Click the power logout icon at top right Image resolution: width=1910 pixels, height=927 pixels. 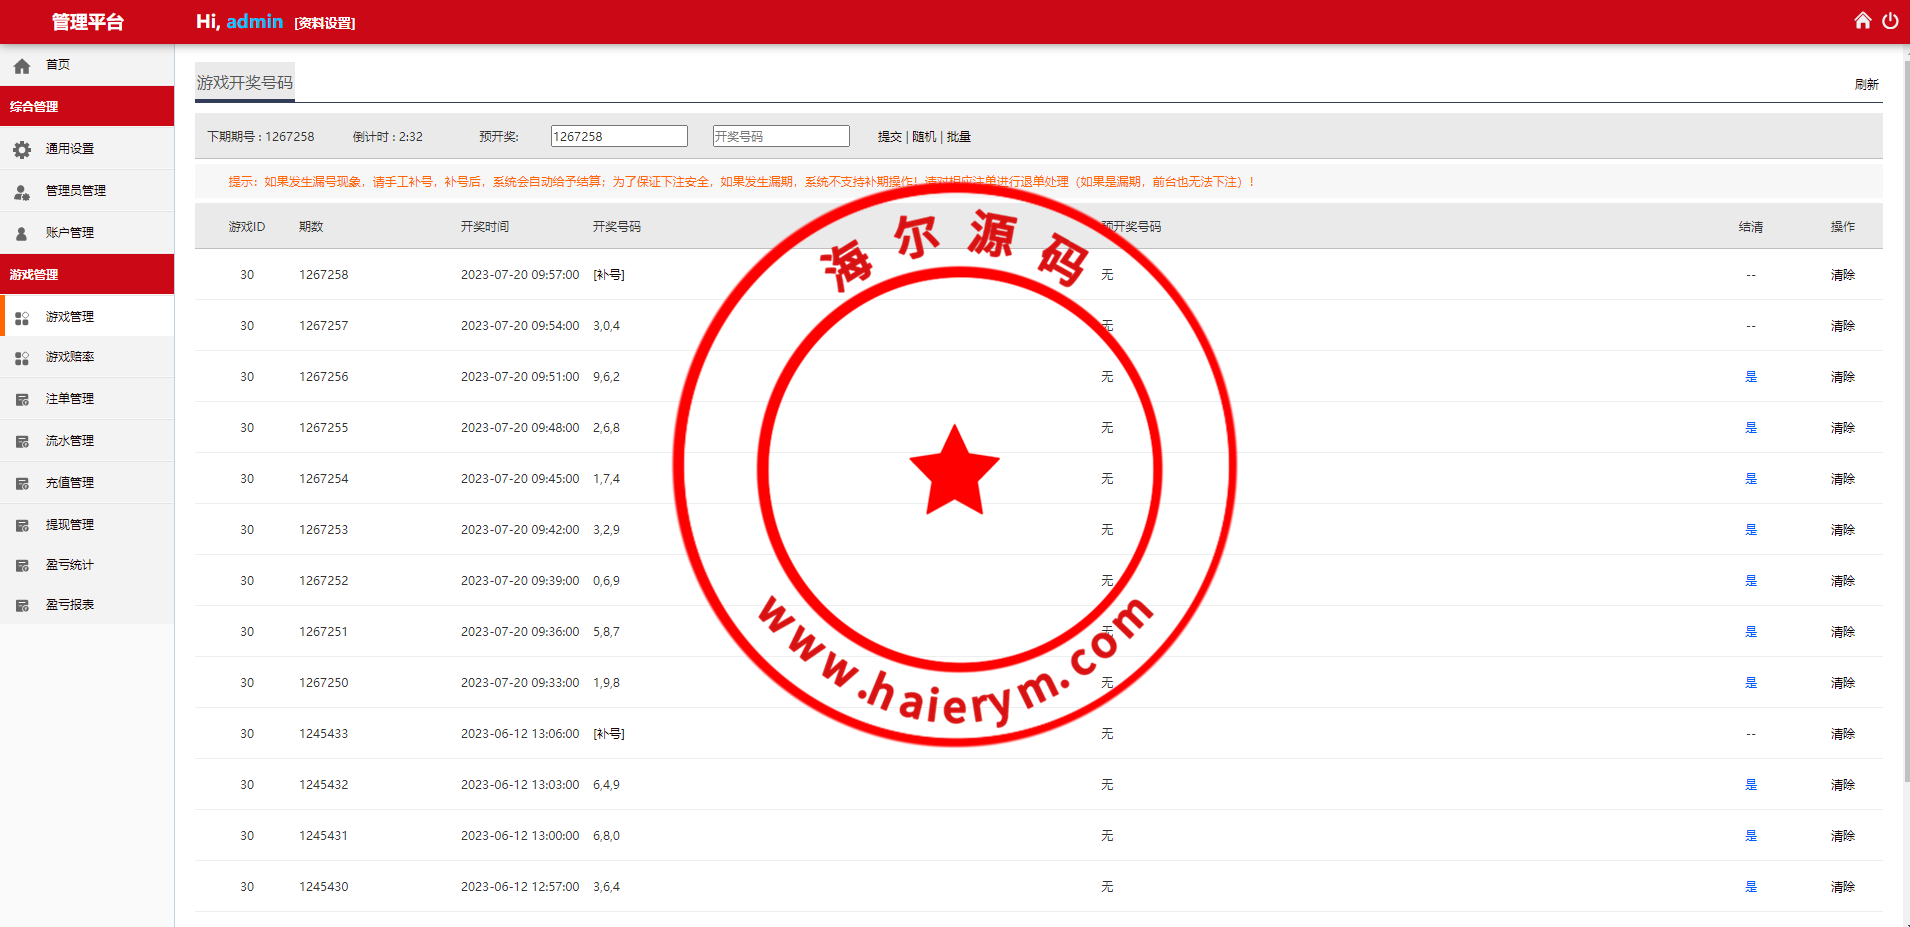1891,20
